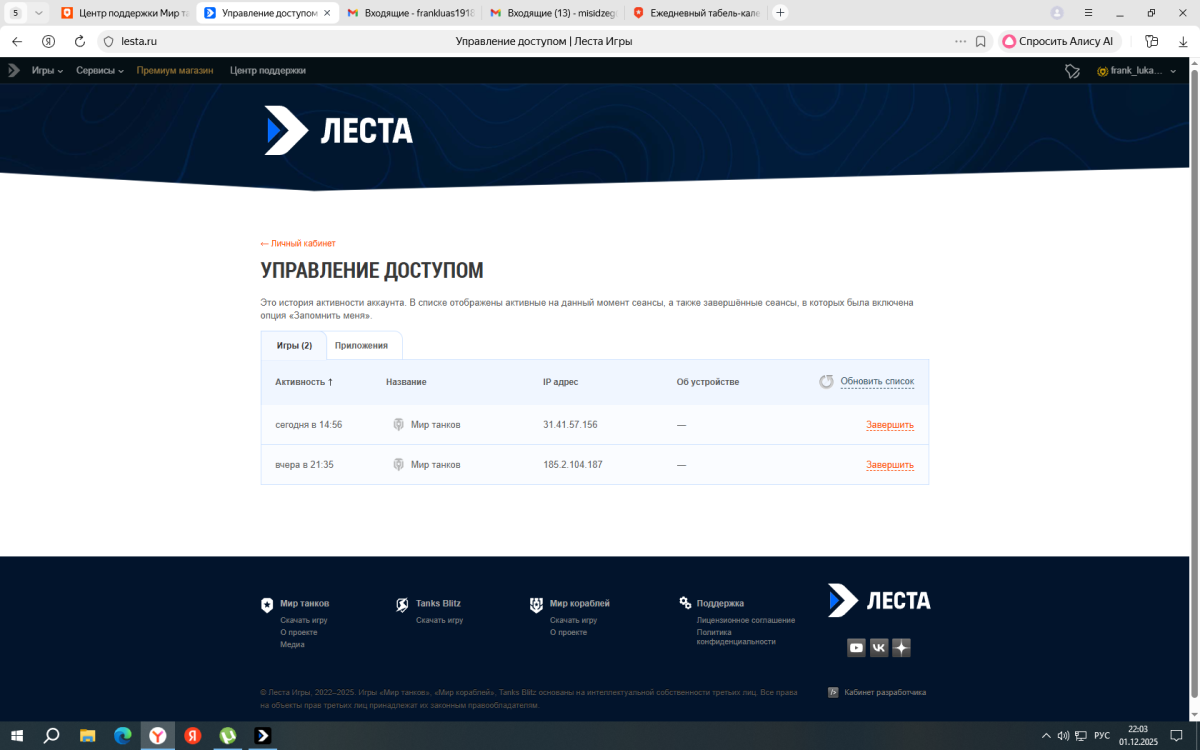Open Политика конфиденциальности footer link
Viewport: 1200px width, 750px height.
(736, 637)
